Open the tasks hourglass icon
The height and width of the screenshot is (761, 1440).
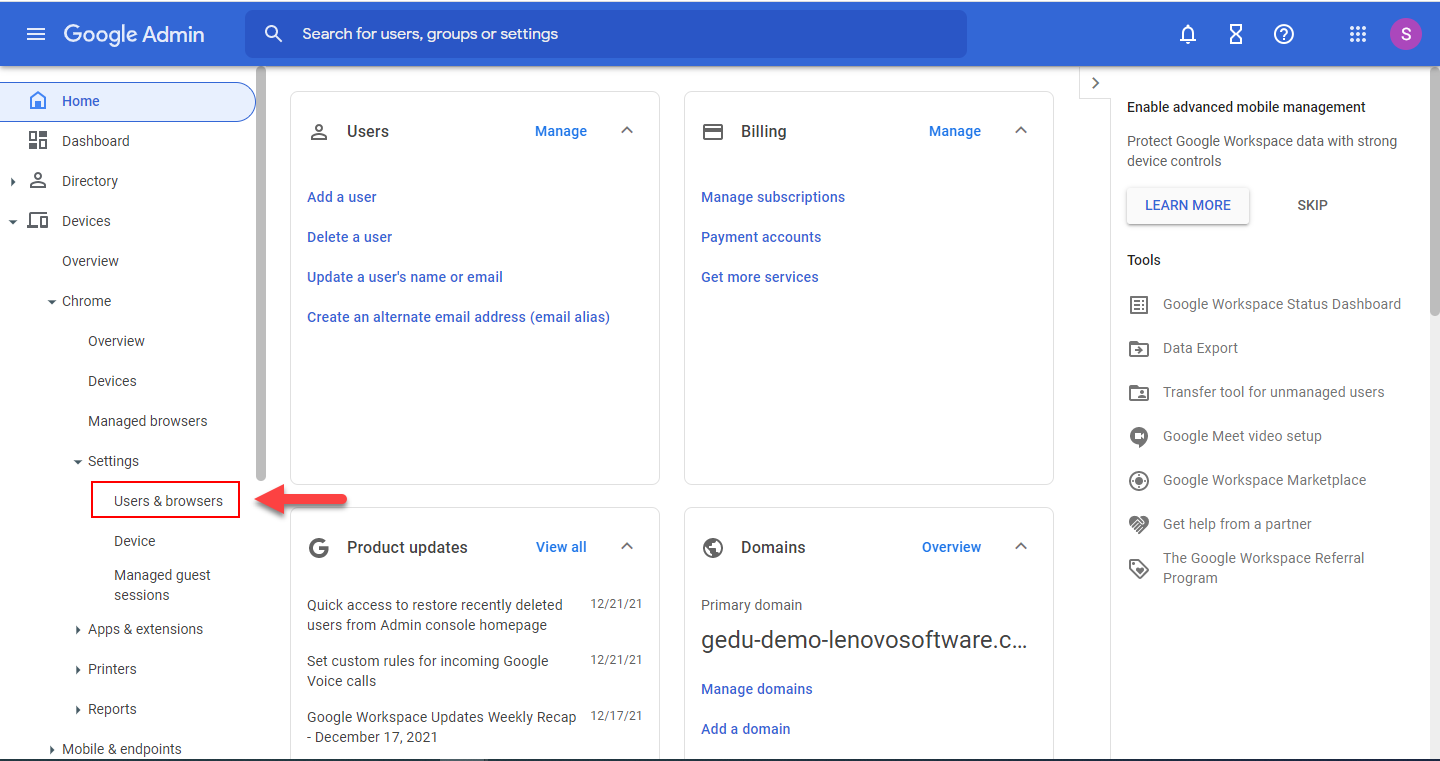[1236, 34]
